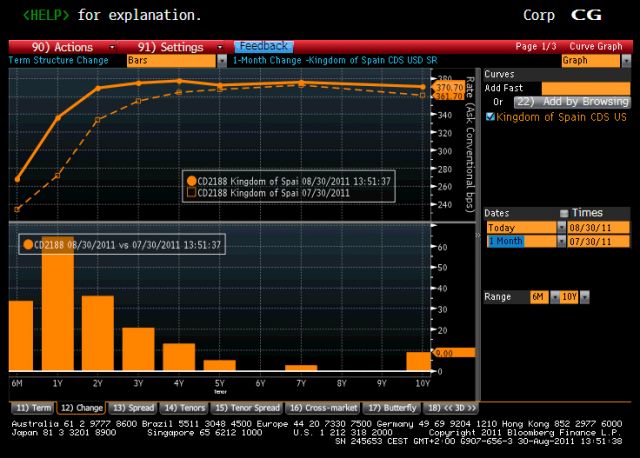This screenshot has height=458, width=640.
Task: Click the 9.00 change value marker
Action: point(453,353)
